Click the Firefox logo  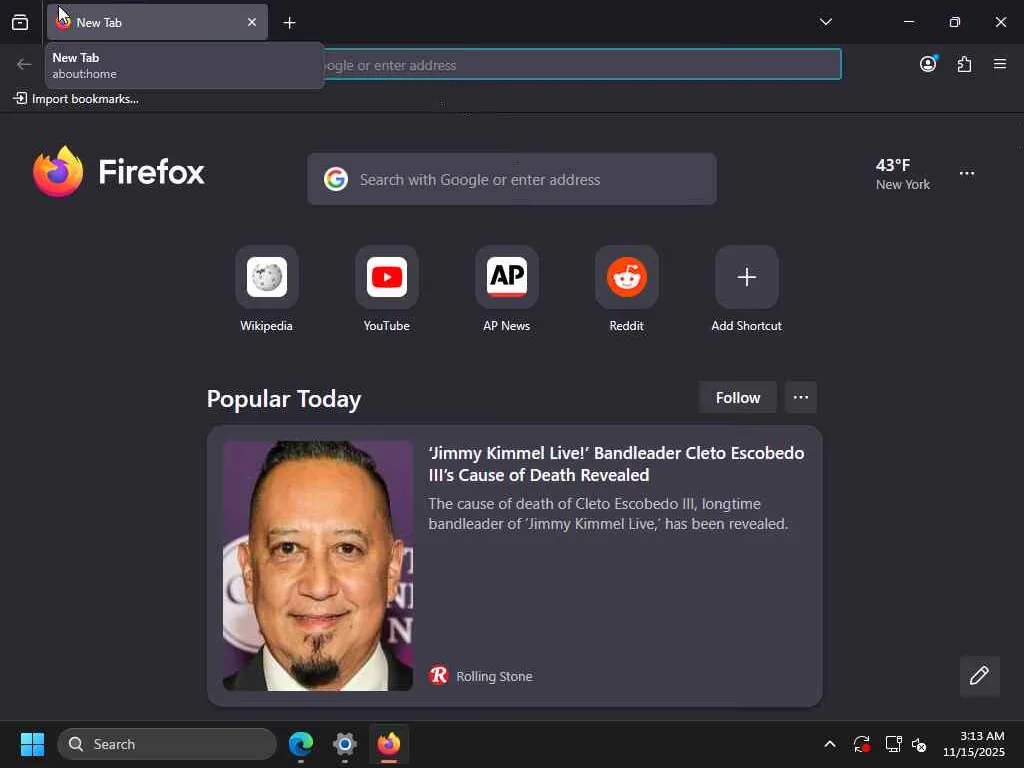coord(119,172)
